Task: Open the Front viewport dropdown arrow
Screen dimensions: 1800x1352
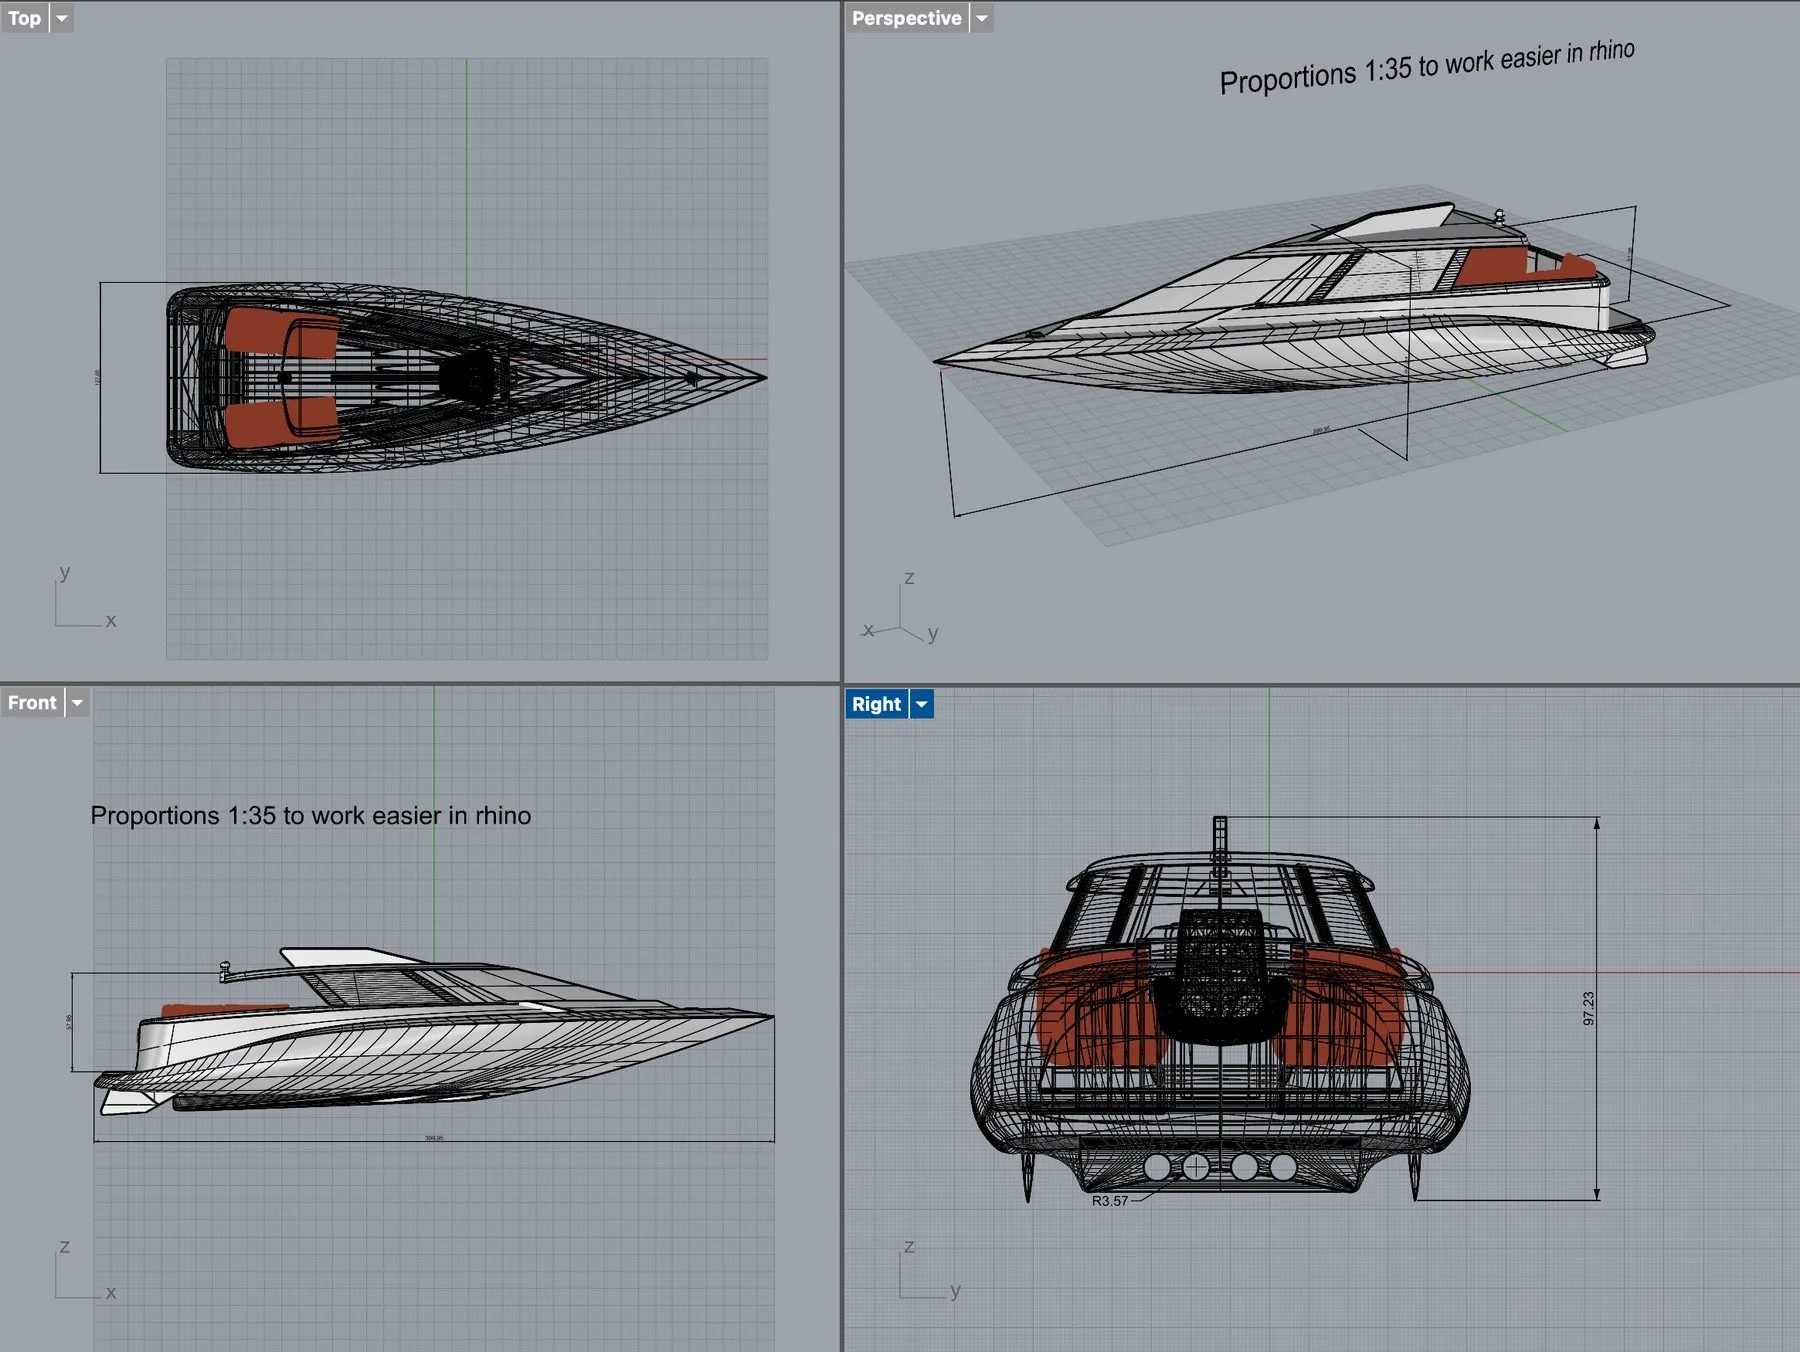Action: point(77,703)
